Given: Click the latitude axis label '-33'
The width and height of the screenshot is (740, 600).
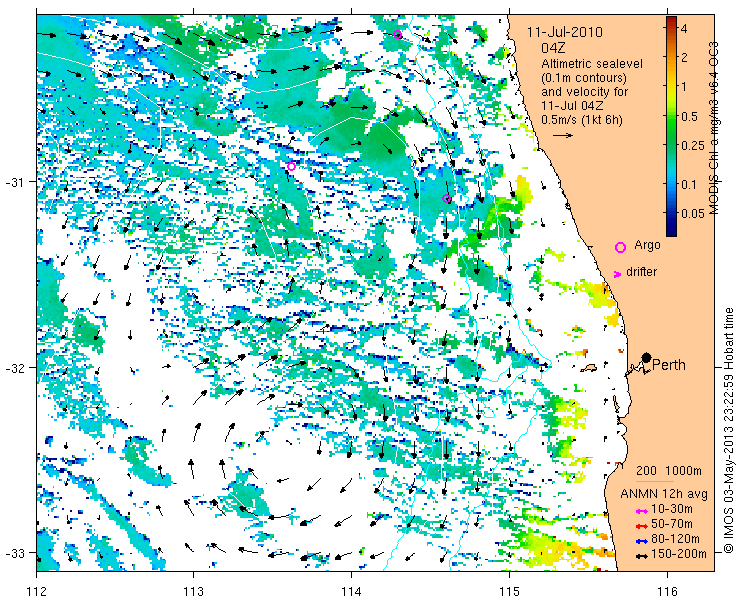Looking at the screenshot, I should pyautogui.click(x=15, y=552).
